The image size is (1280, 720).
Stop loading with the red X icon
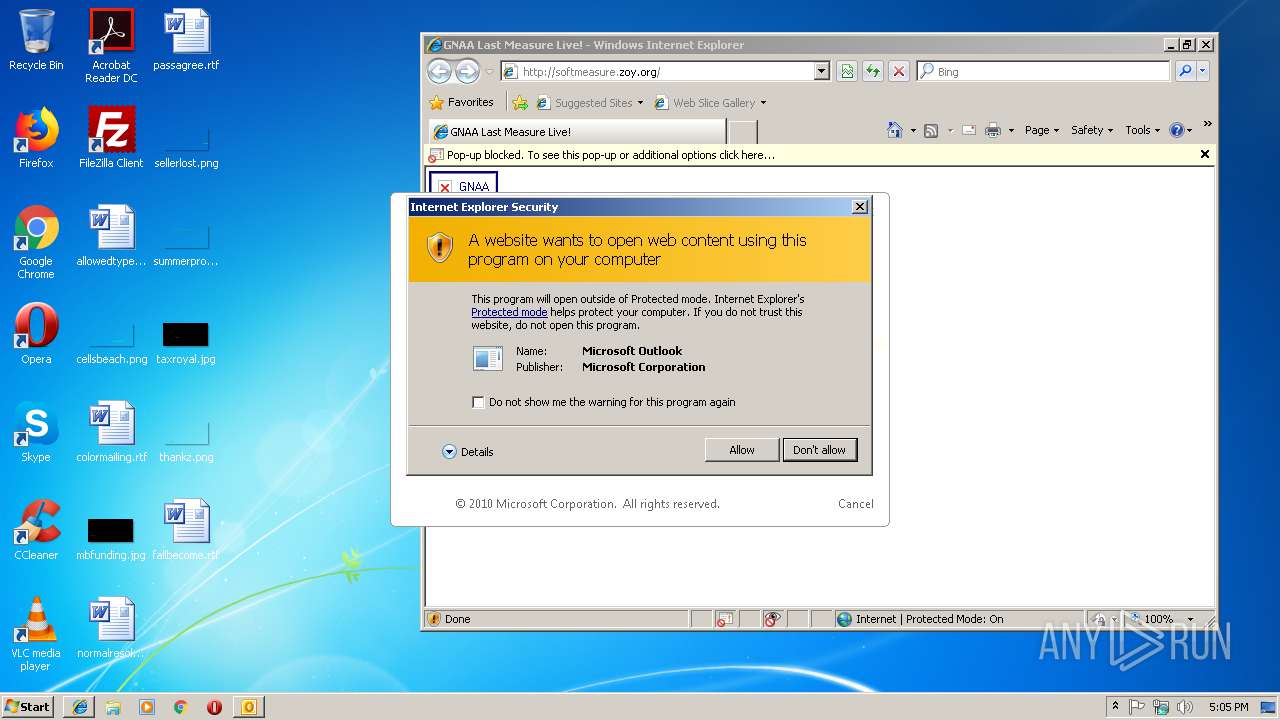click(899, 72)
